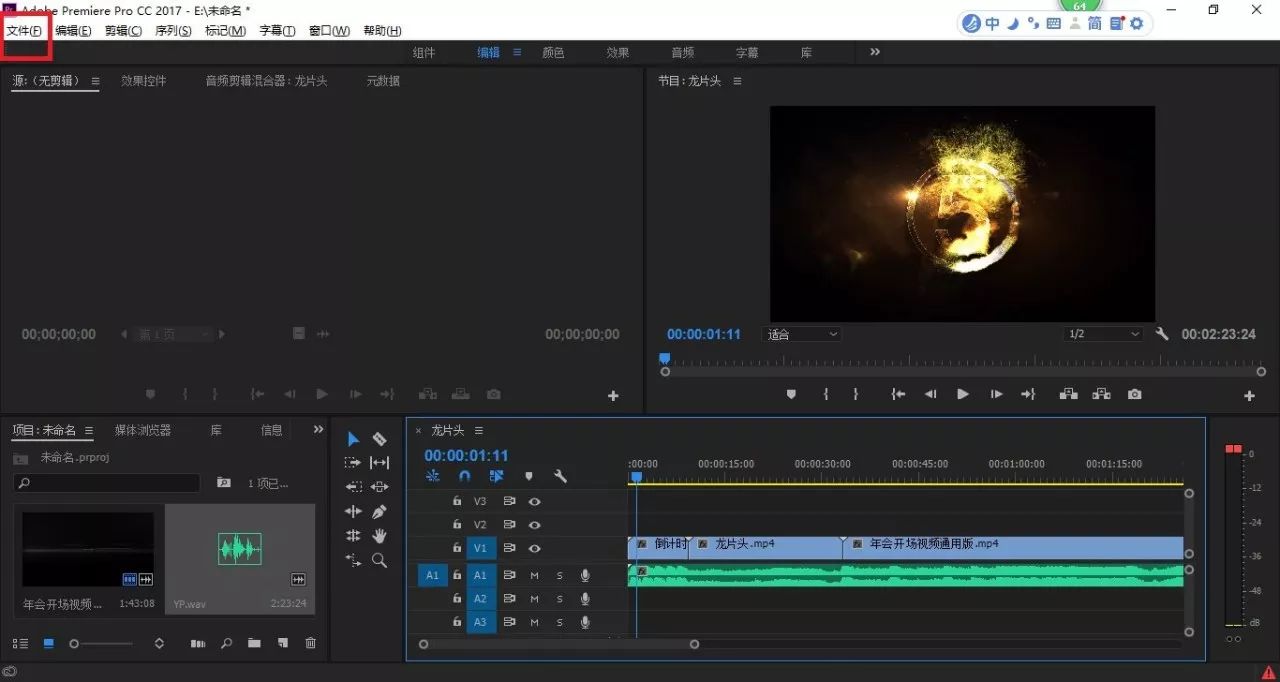Toggle Linked Selection in timeline
The width and height of the screenshot is (1280, 682).
point(497,477)
